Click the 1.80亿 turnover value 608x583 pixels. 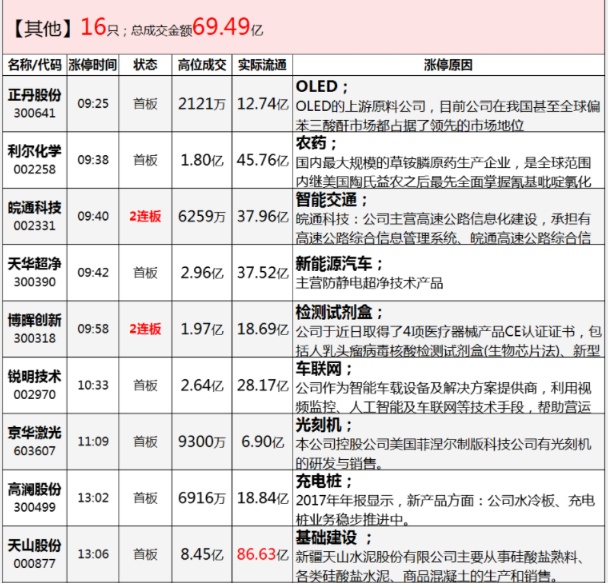pyautogui.click(x=202, y=160)
